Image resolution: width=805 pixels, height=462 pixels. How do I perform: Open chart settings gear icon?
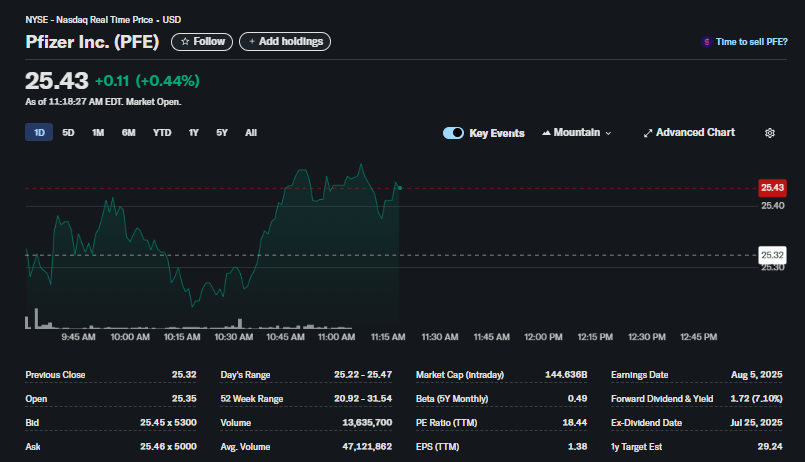(x=770, y=133)
